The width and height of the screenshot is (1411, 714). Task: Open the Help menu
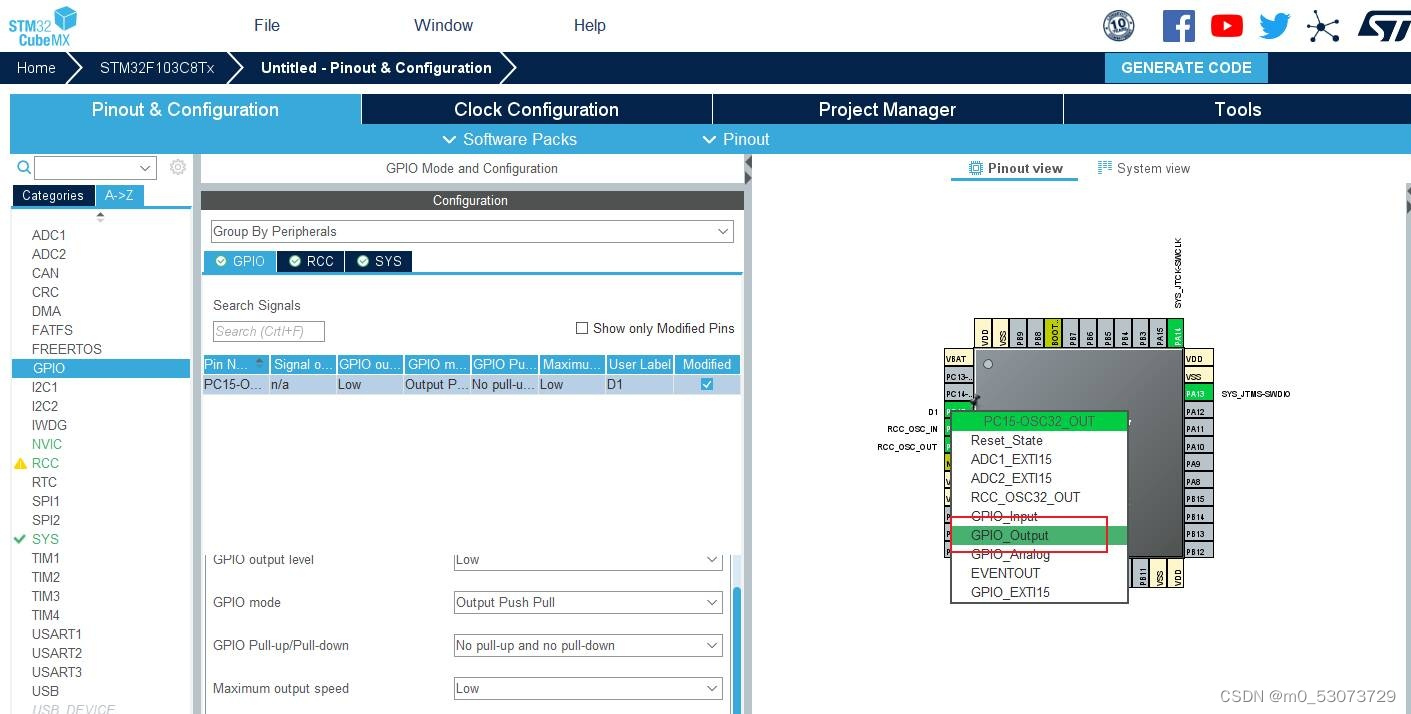(590, 25)
